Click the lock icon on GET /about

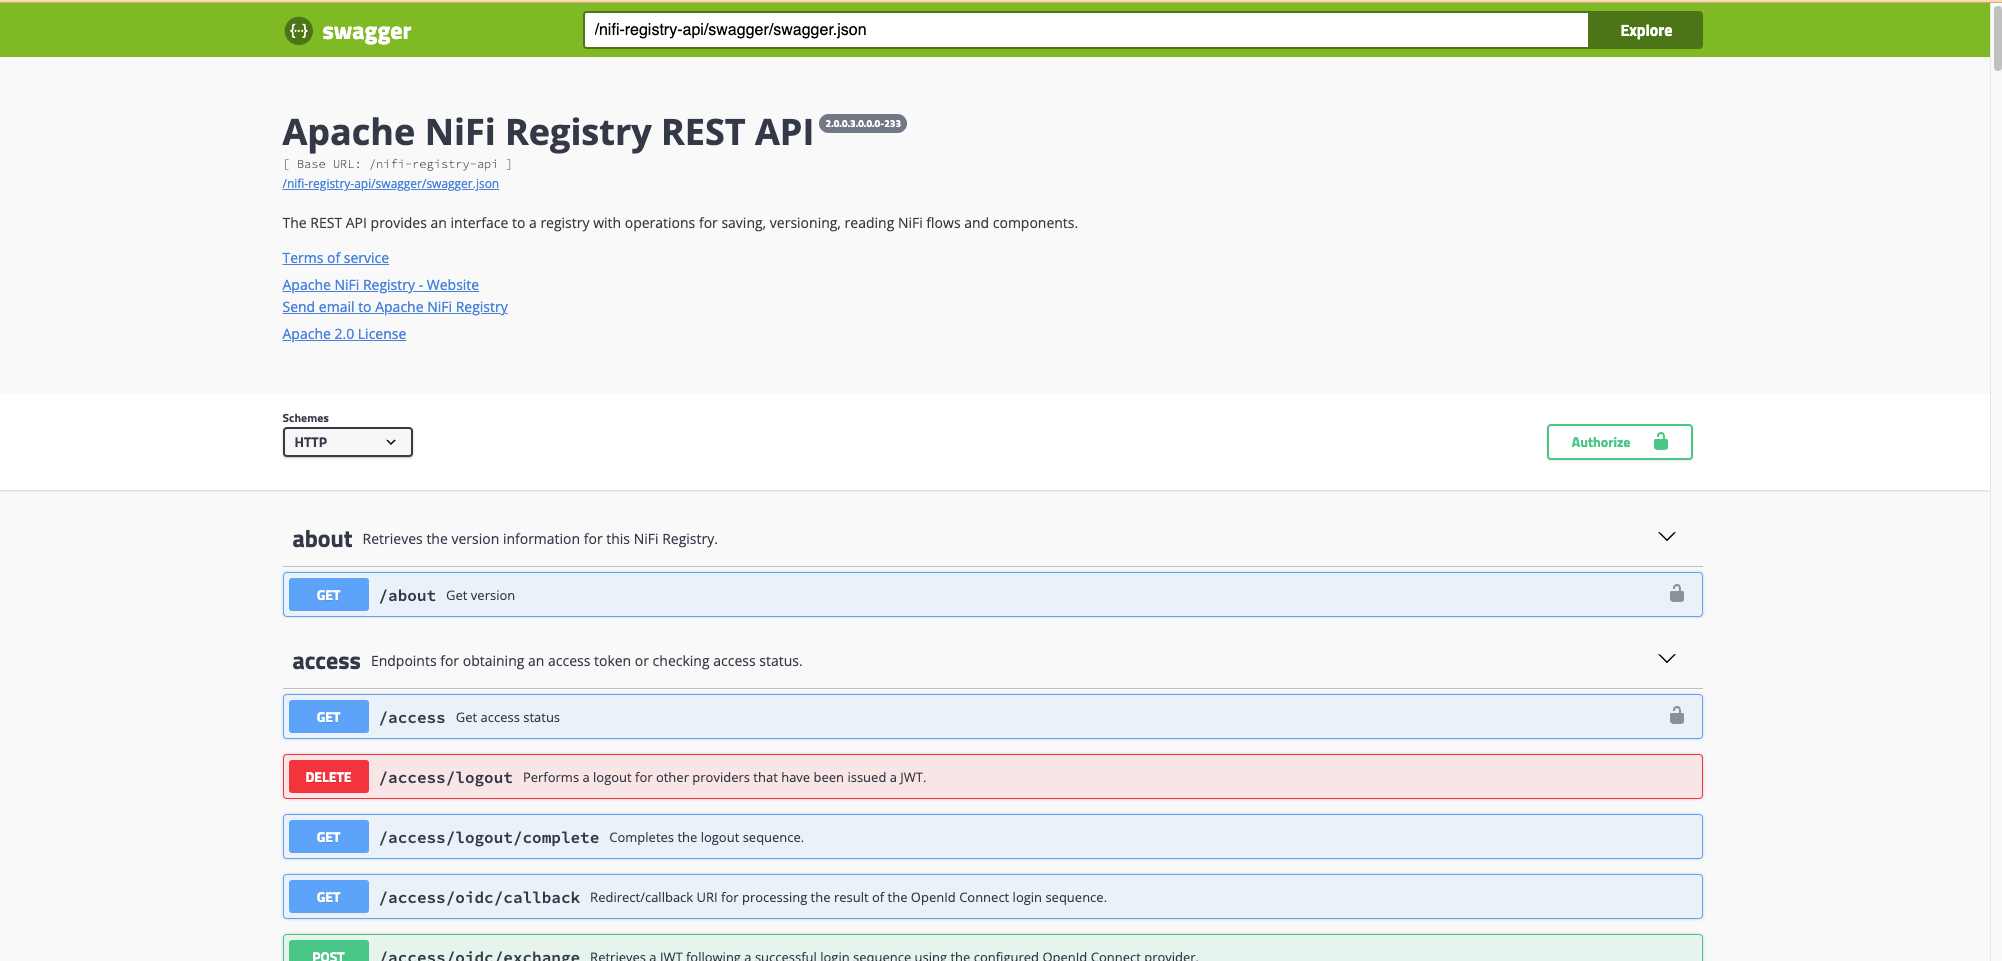[1676, 594]
